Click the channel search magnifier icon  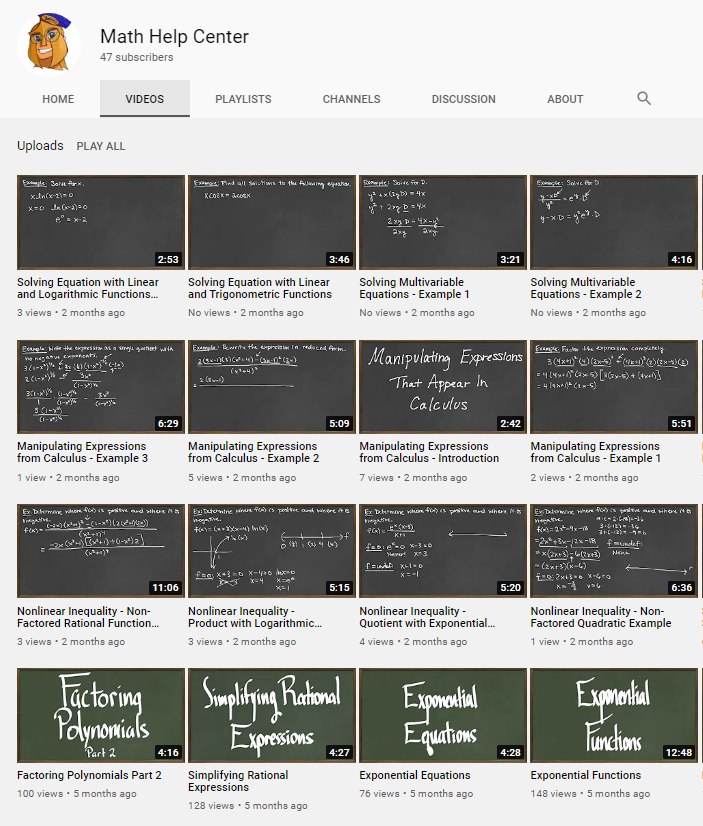coord(643,98)
